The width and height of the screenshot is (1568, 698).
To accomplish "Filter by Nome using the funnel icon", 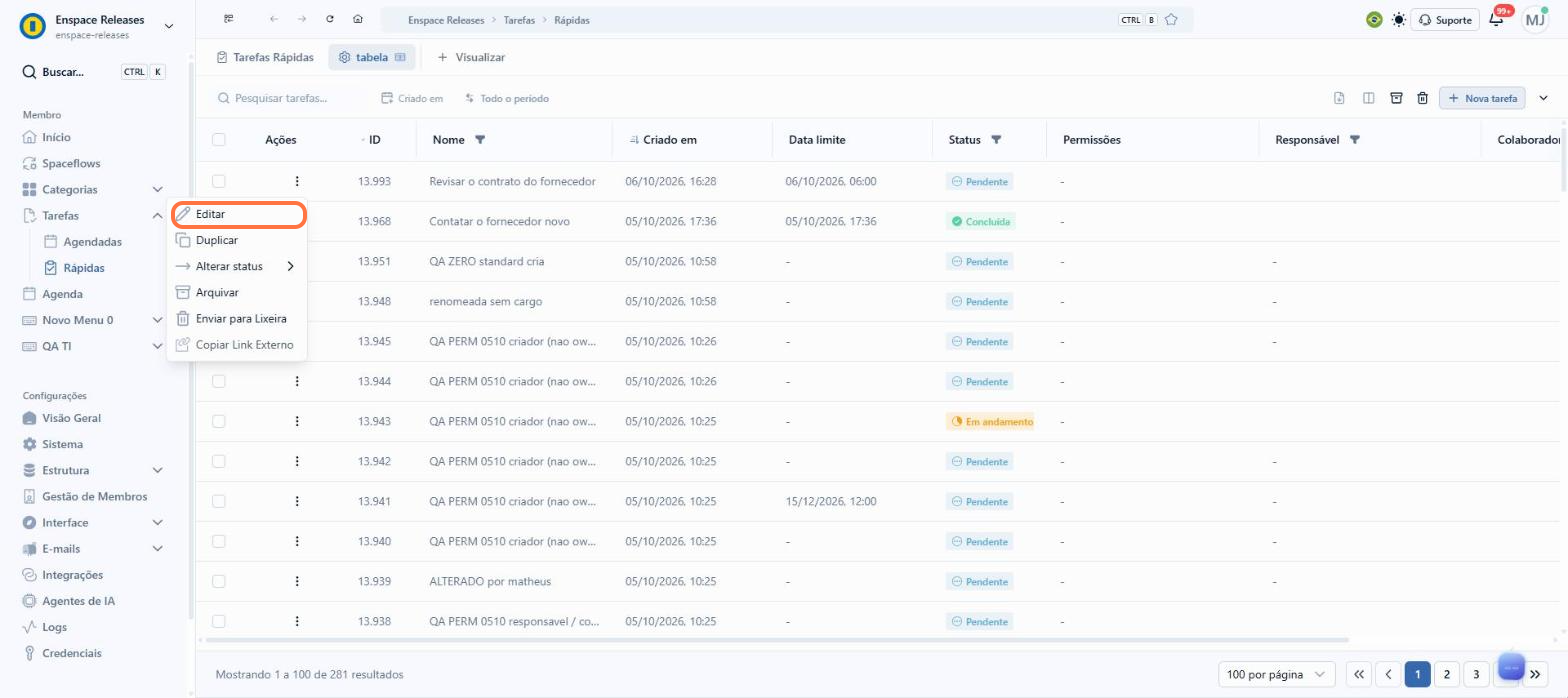I will (480, 140).
